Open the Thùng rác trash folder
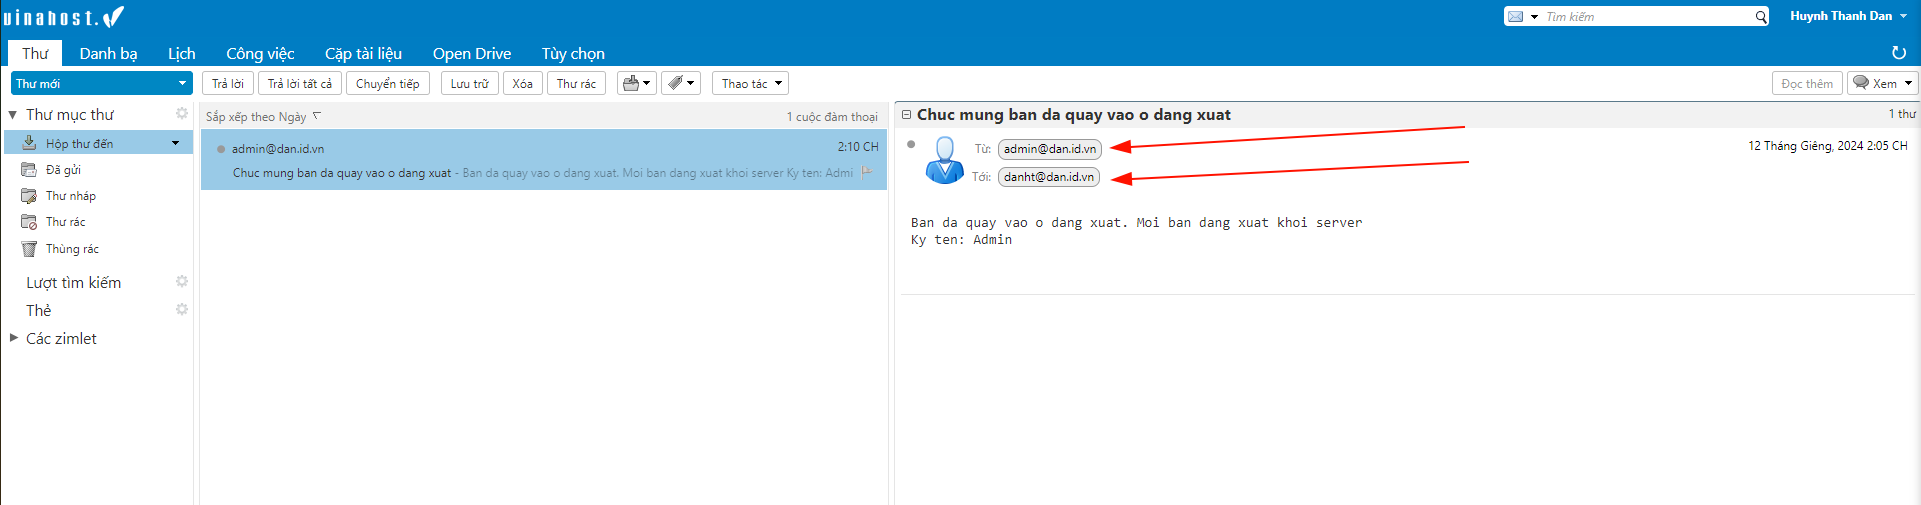The height and width of the screenshot is (505, 1921). coord(72,249)
